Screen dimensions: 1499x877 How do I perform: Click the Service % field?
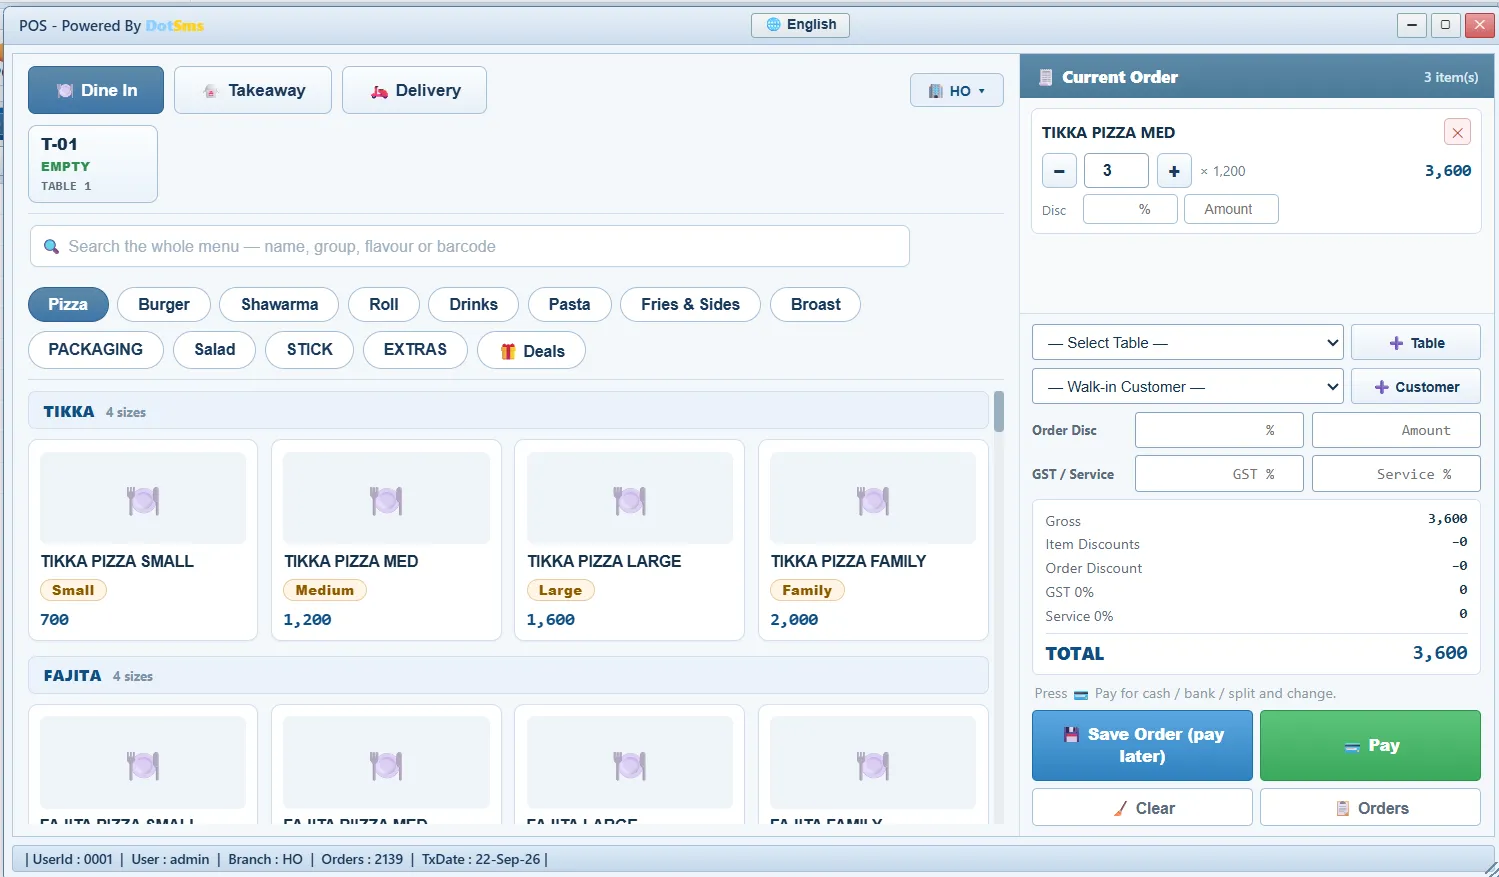[1396, 474]
